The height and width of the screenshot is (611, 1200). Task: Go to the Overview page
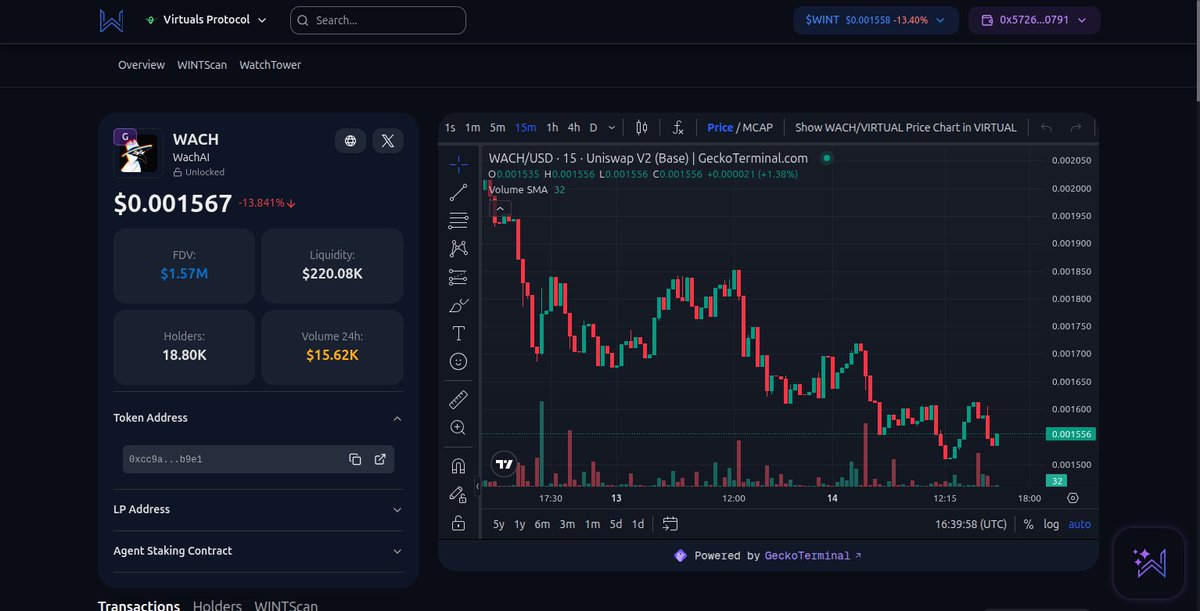point(141,65)
